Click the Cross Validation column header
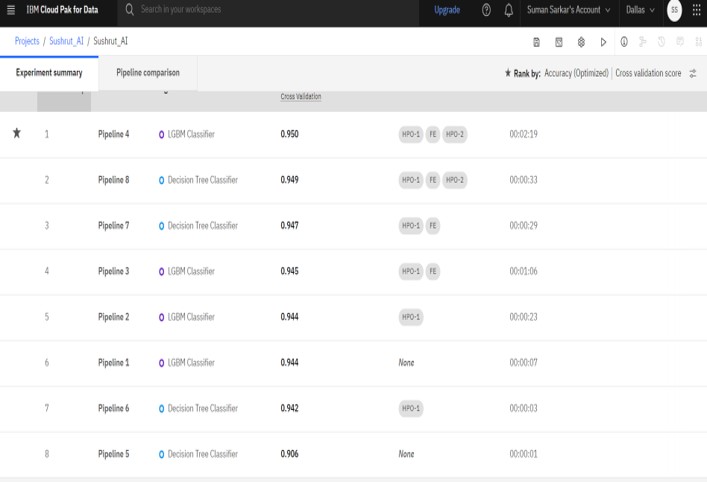Screen dimensions: 707x482 [301, 96]
